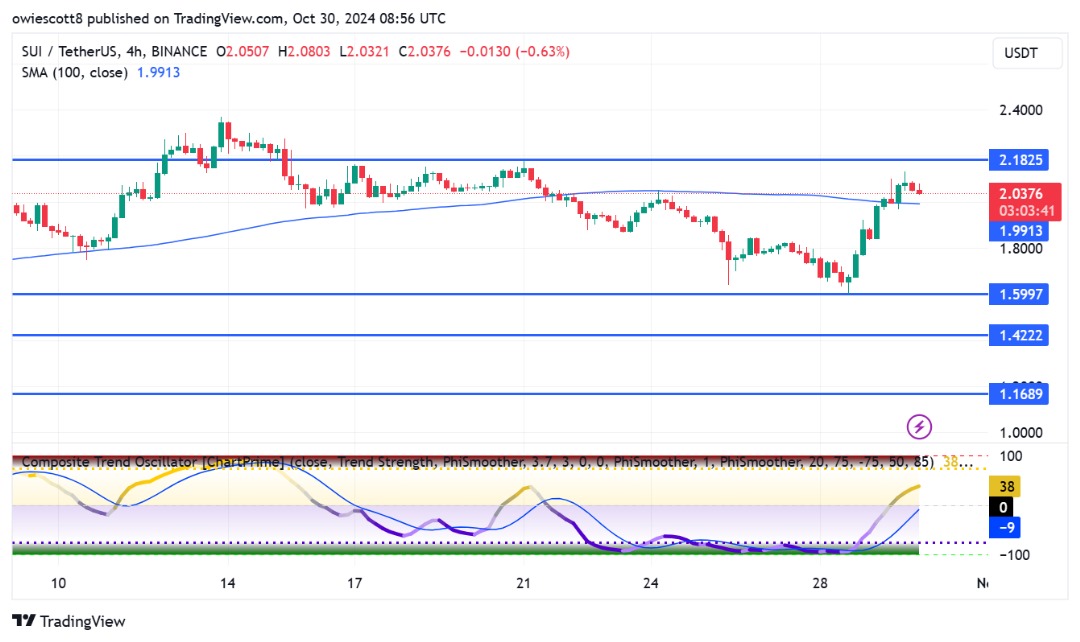Open the SMA (100, close) indicator legend

[74, 72]
